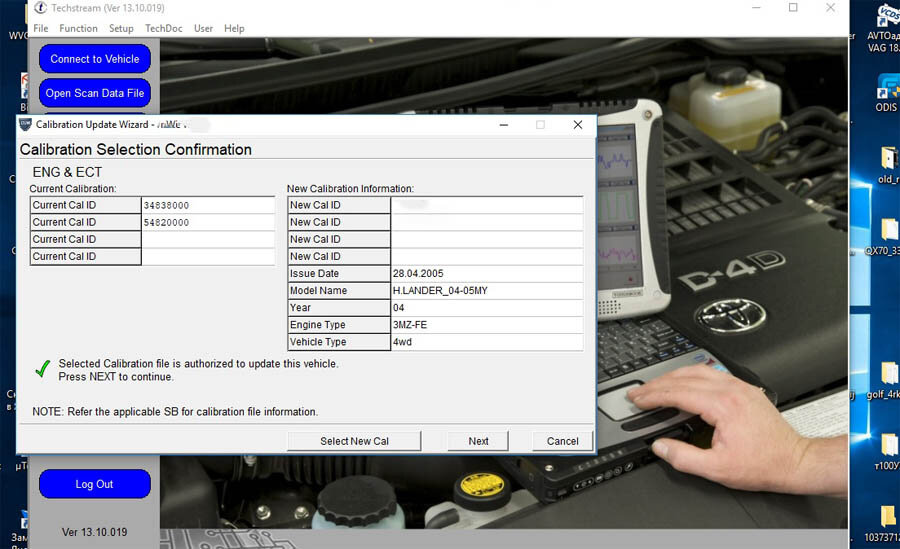The width and height of the screenshot is (900, 549).
Task: Open the т100Y desktop folder
Action: point(887,452)
